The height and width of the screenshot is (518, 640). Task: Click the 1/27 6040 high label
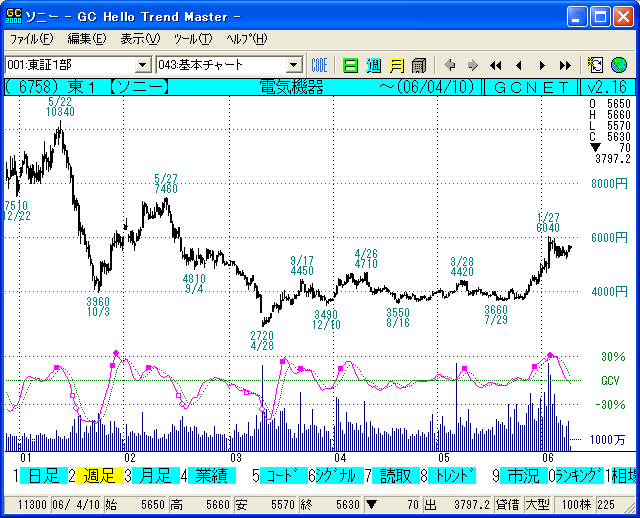pyautogui.click(x=548, y=223)
